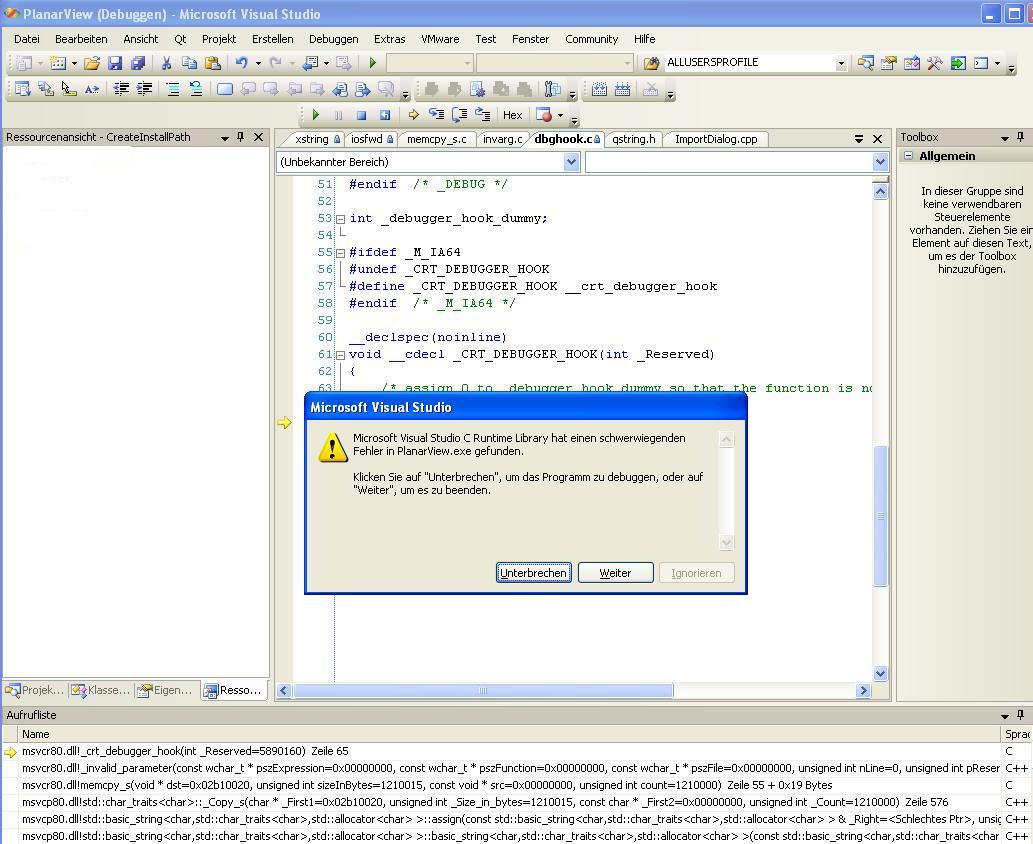Image resolution: width=1033 pixels, height=844 pixels.
Task: Click the editor vertical scrollbar thumb
Action: click(881, 516)
